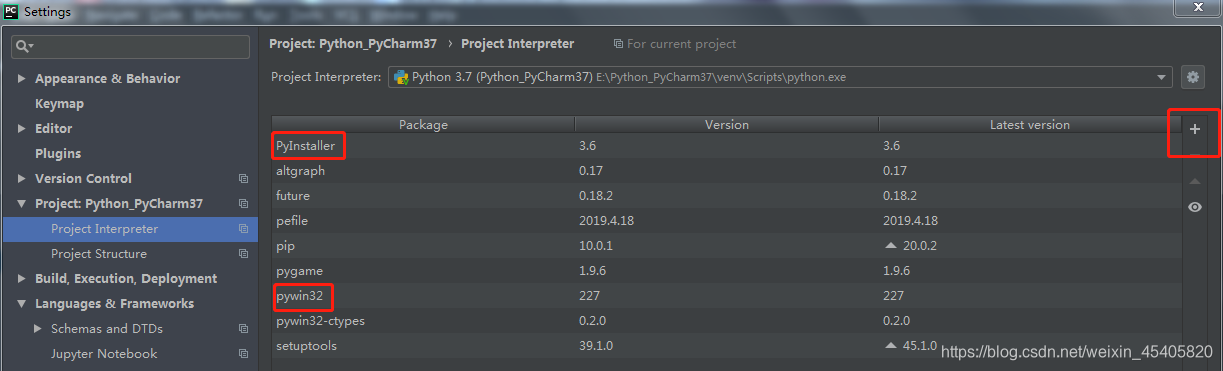
Task: Click per-project icon beside Project Structure
Action: click(243, 254)
